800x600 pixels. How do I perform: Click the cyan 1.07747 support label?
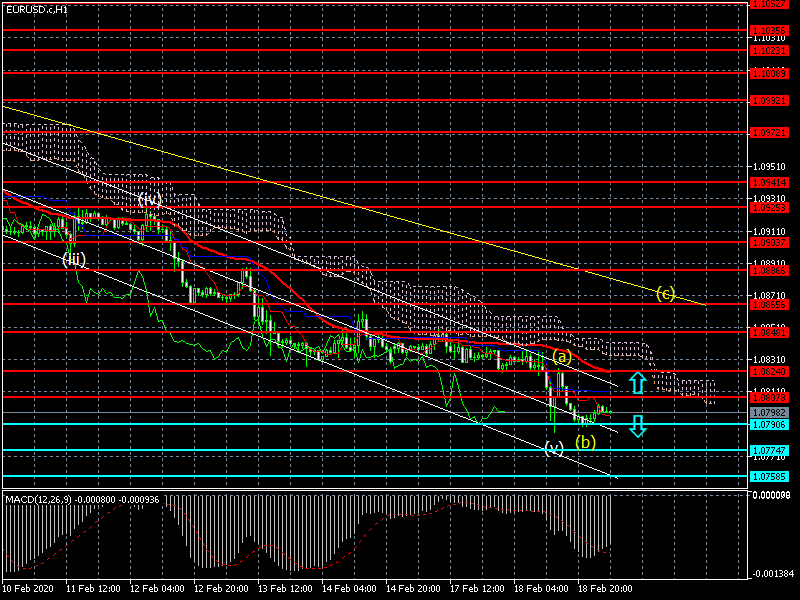[x=769, y=451]
